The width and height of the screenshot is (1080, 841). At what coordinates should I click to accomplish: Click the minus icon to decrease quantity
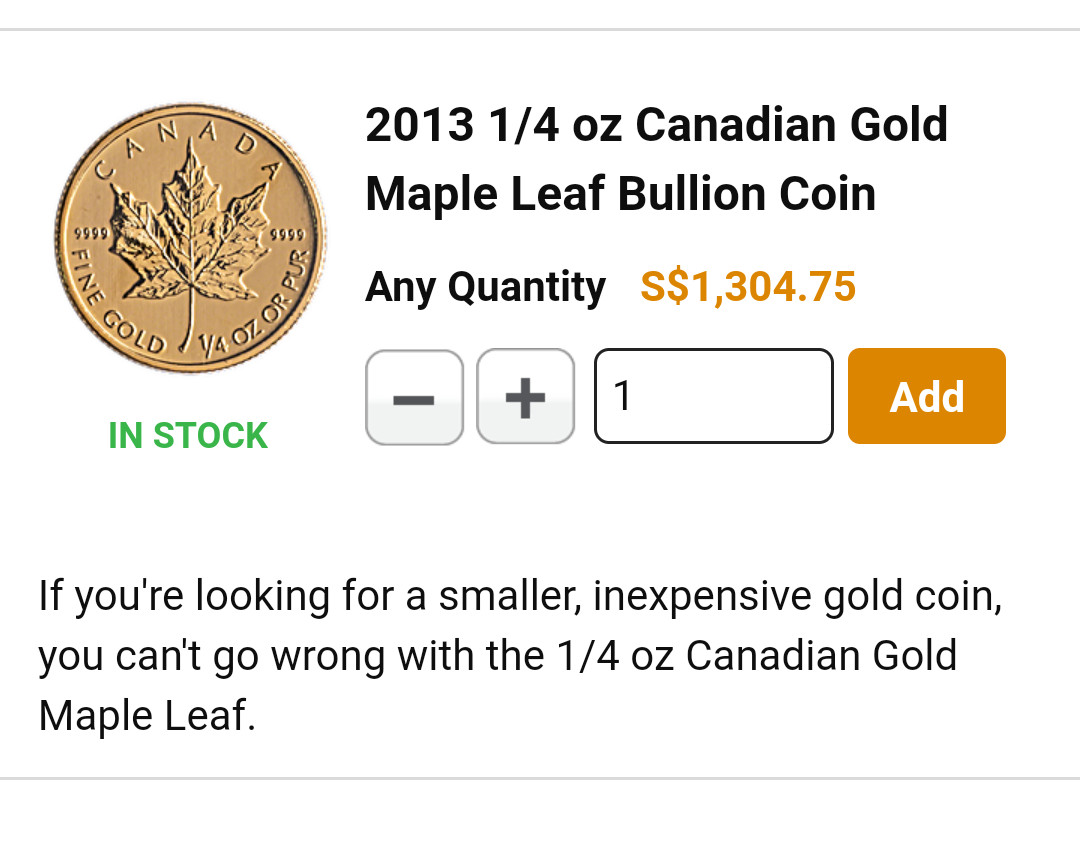[x=414, y=397]
